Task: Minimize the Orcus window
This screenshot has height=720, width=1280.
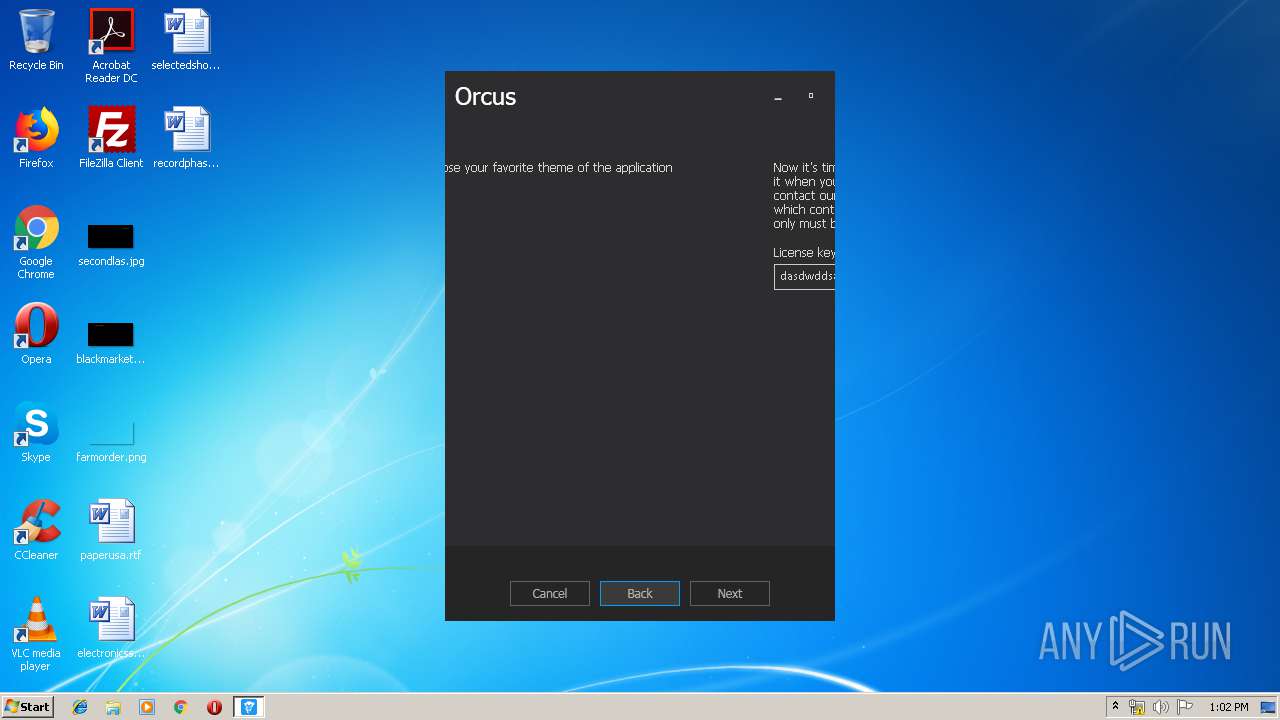Action: pos(778,97)
